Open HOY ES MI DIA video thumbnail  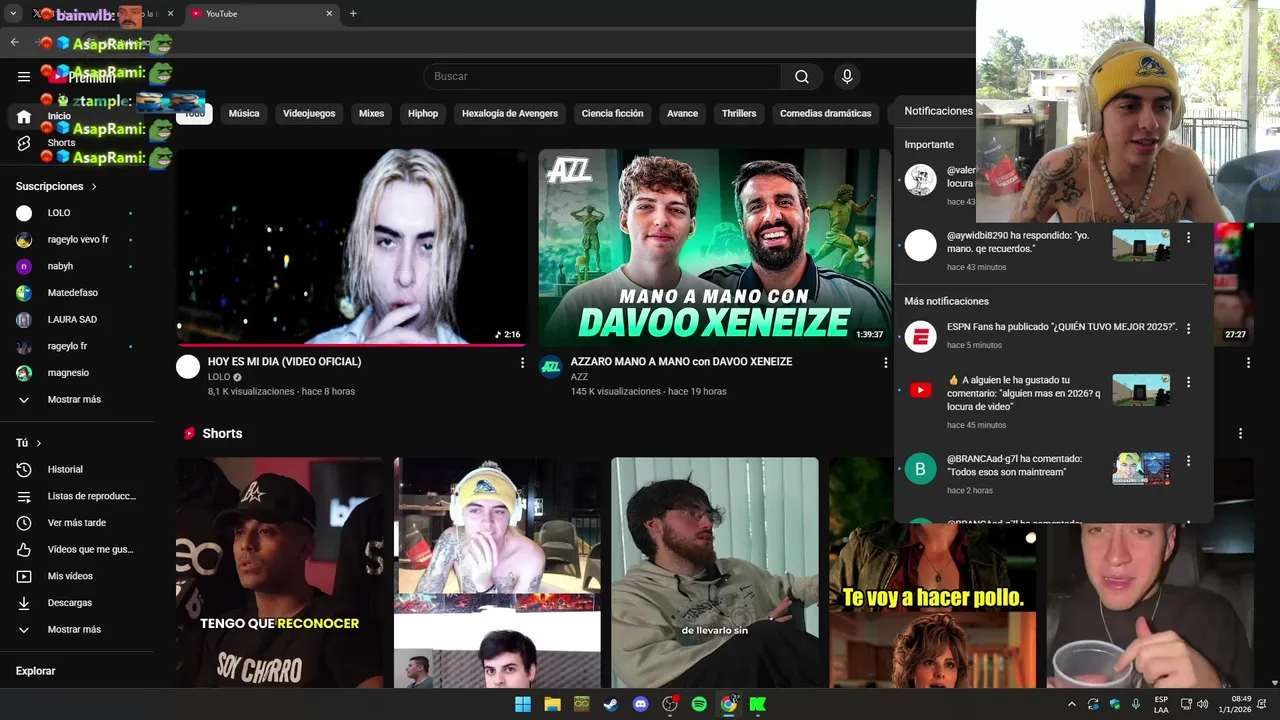[x=351, y=247]
